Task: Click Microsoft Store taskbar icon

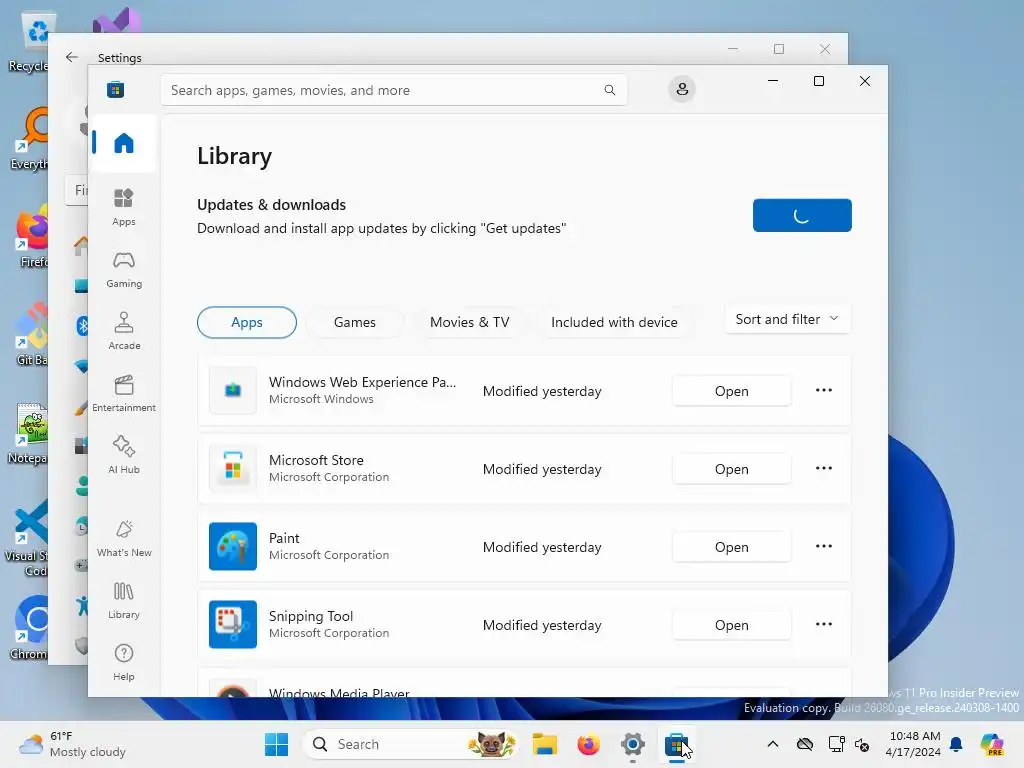Action: pos(676,744)
